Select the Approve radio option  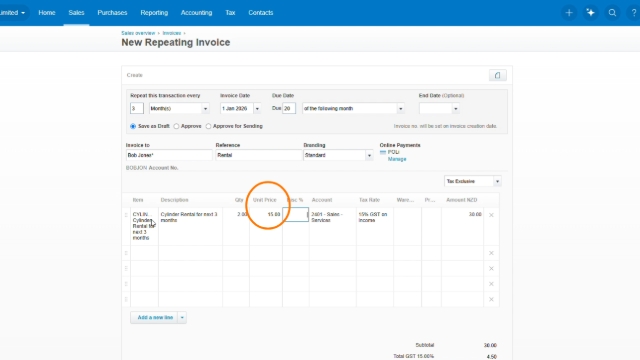pyautogui.click(x=176, y=127)
